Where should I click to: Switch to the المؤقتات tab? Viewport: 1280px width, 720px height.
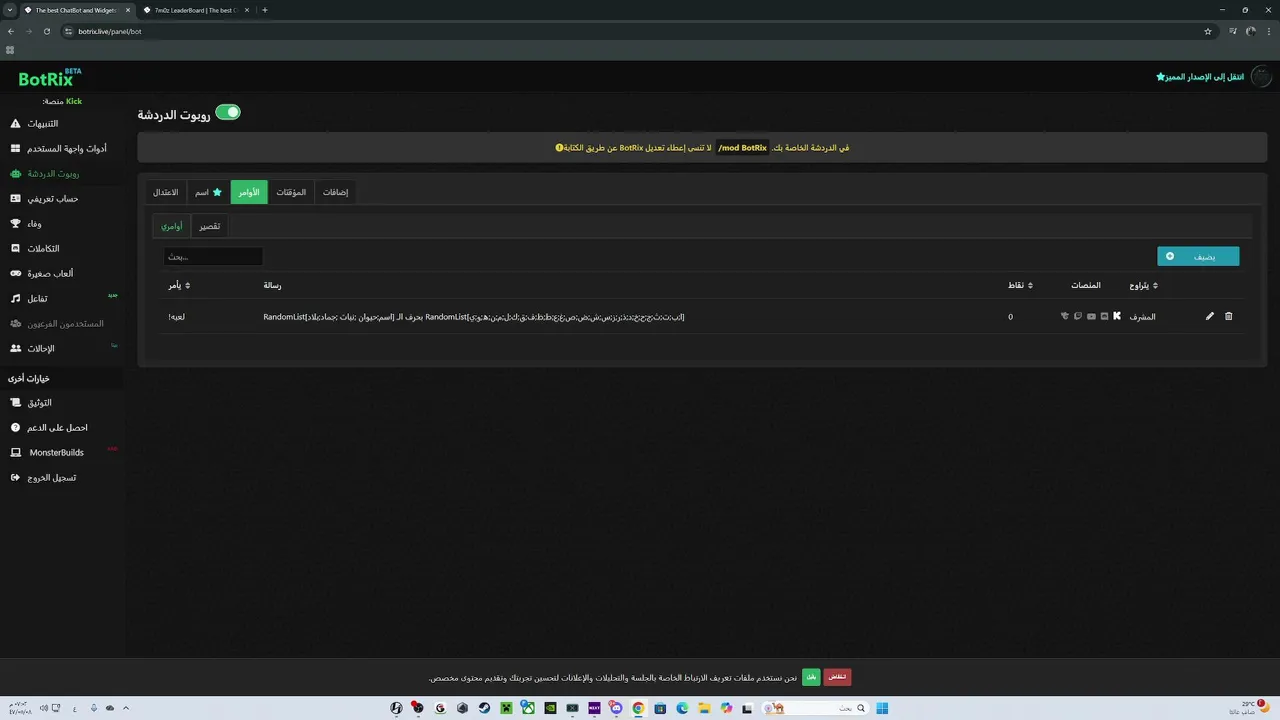[291, 192]
